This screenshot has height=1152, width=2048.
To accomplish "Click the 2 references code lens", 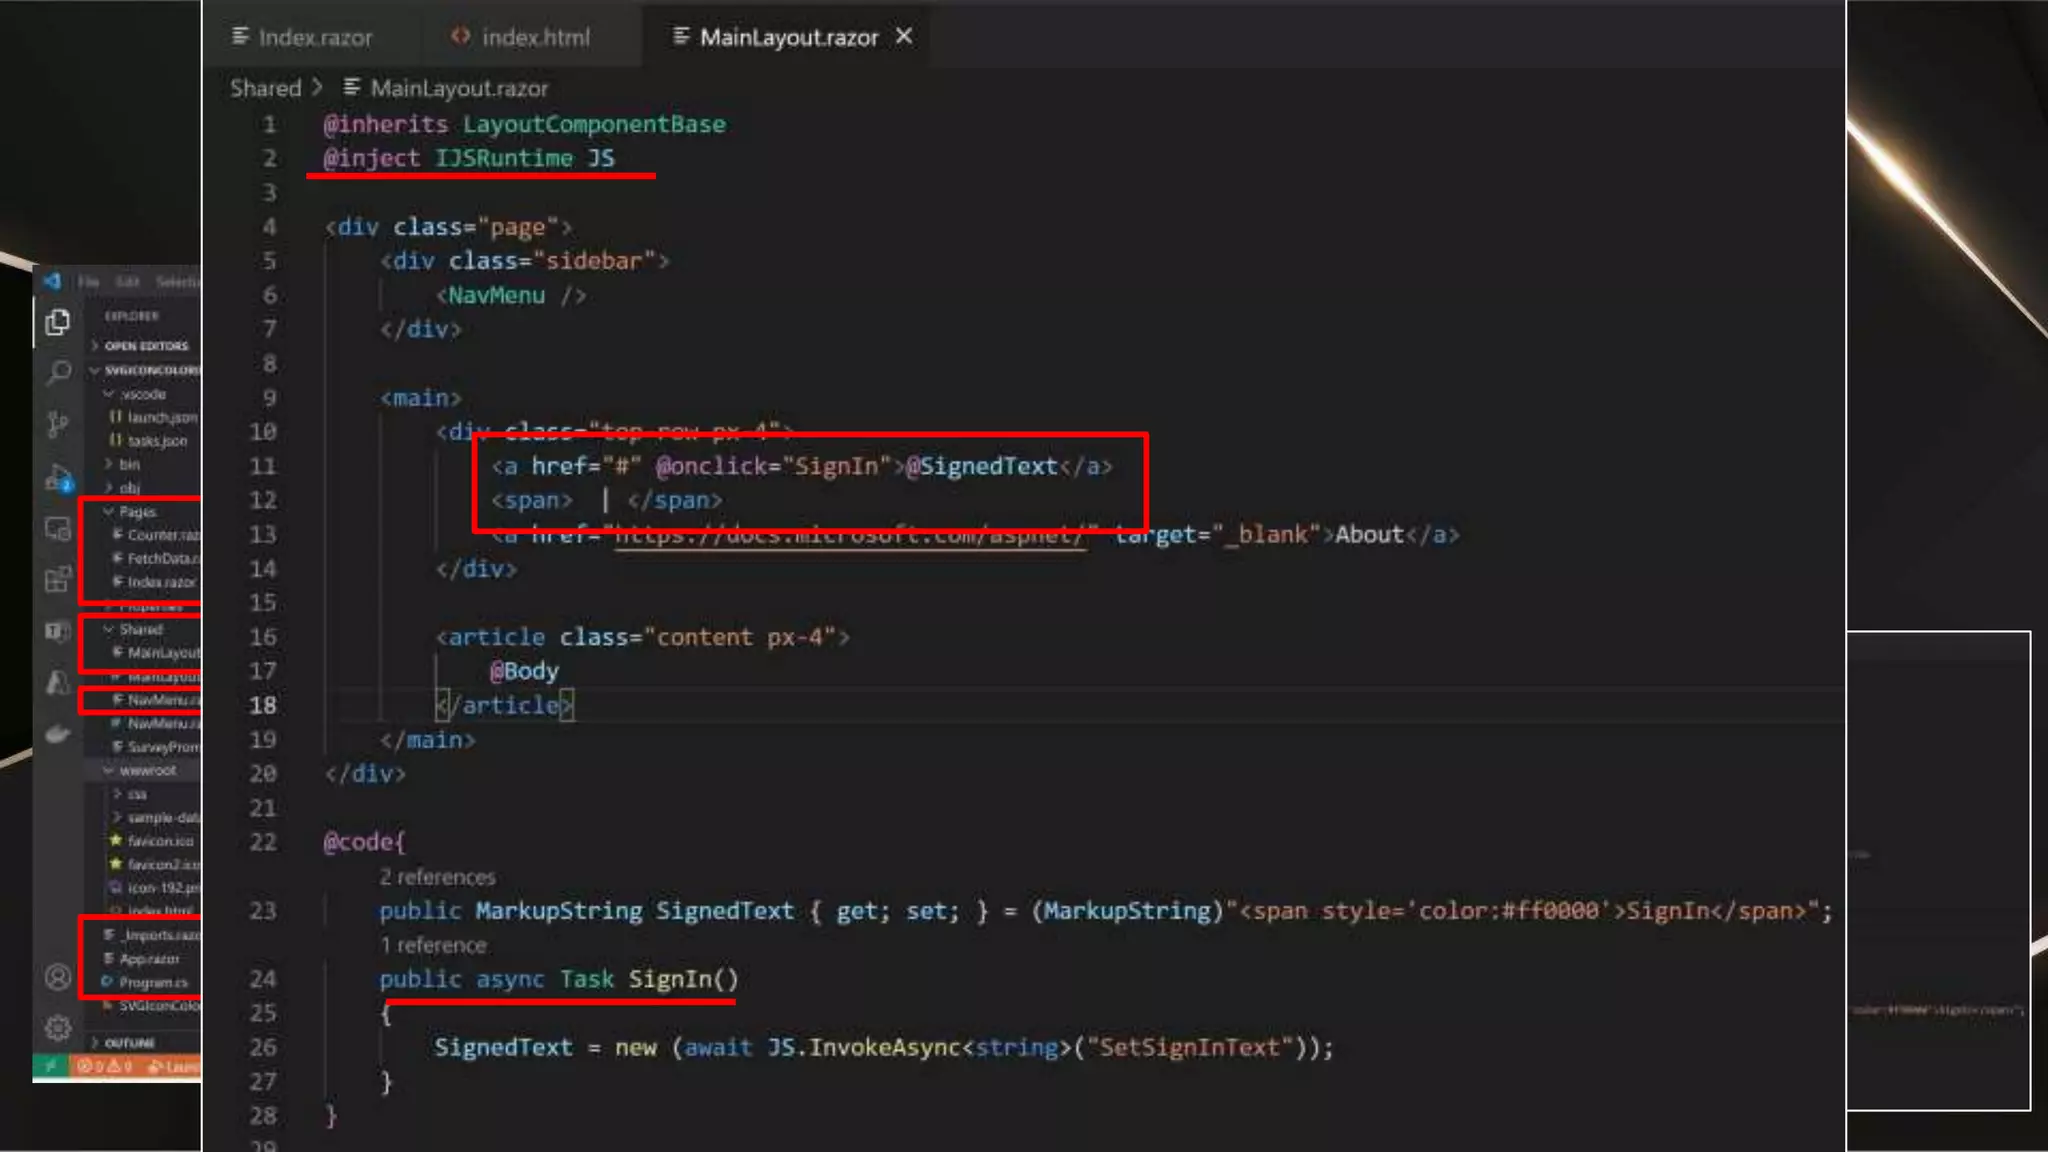I will (x=437, y=877).
